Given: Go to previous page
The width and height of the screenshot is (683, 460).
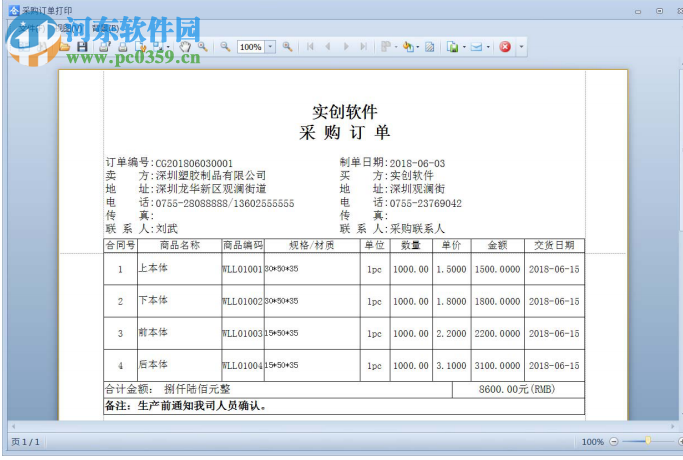Looking at the screenshot, I should click(328, 47).
